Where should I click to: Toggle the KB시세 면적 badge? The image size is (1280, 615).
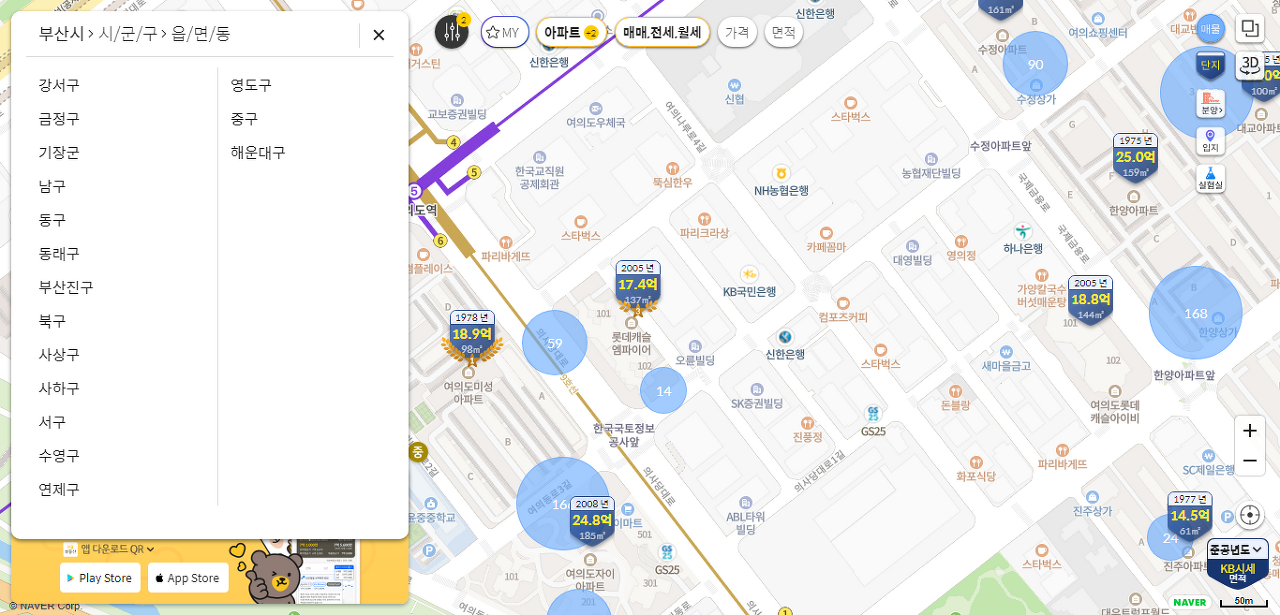click(1237, 573)
